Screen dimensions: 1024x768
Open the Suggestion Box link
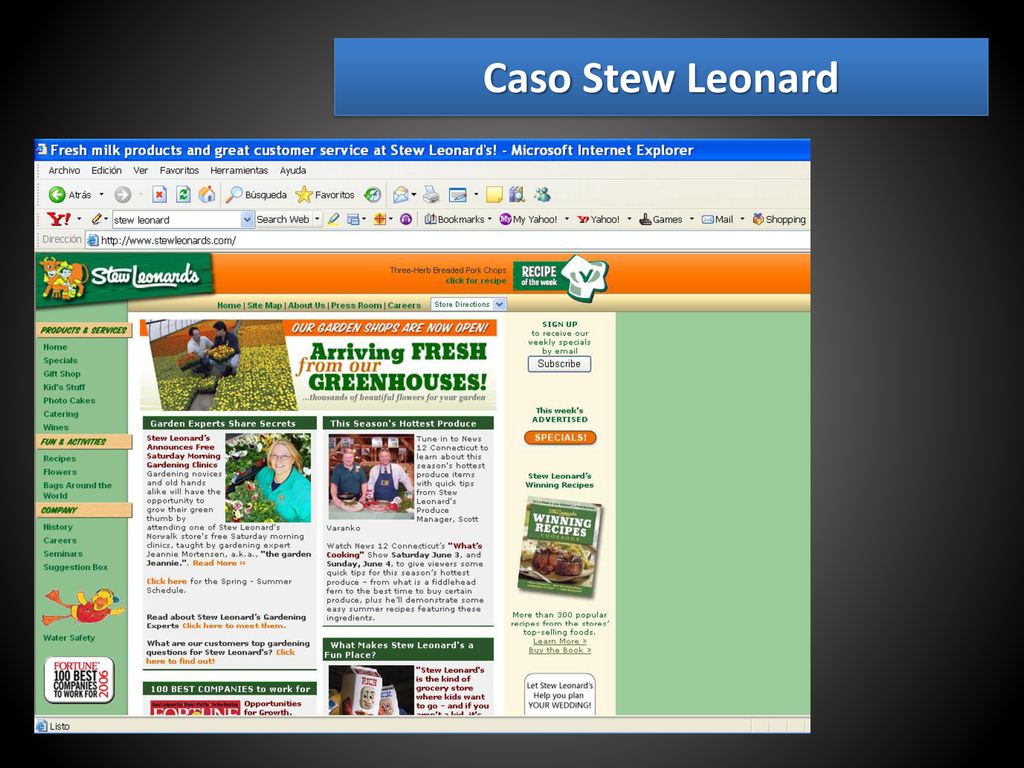pyautogui.click(x=75, y=567)
